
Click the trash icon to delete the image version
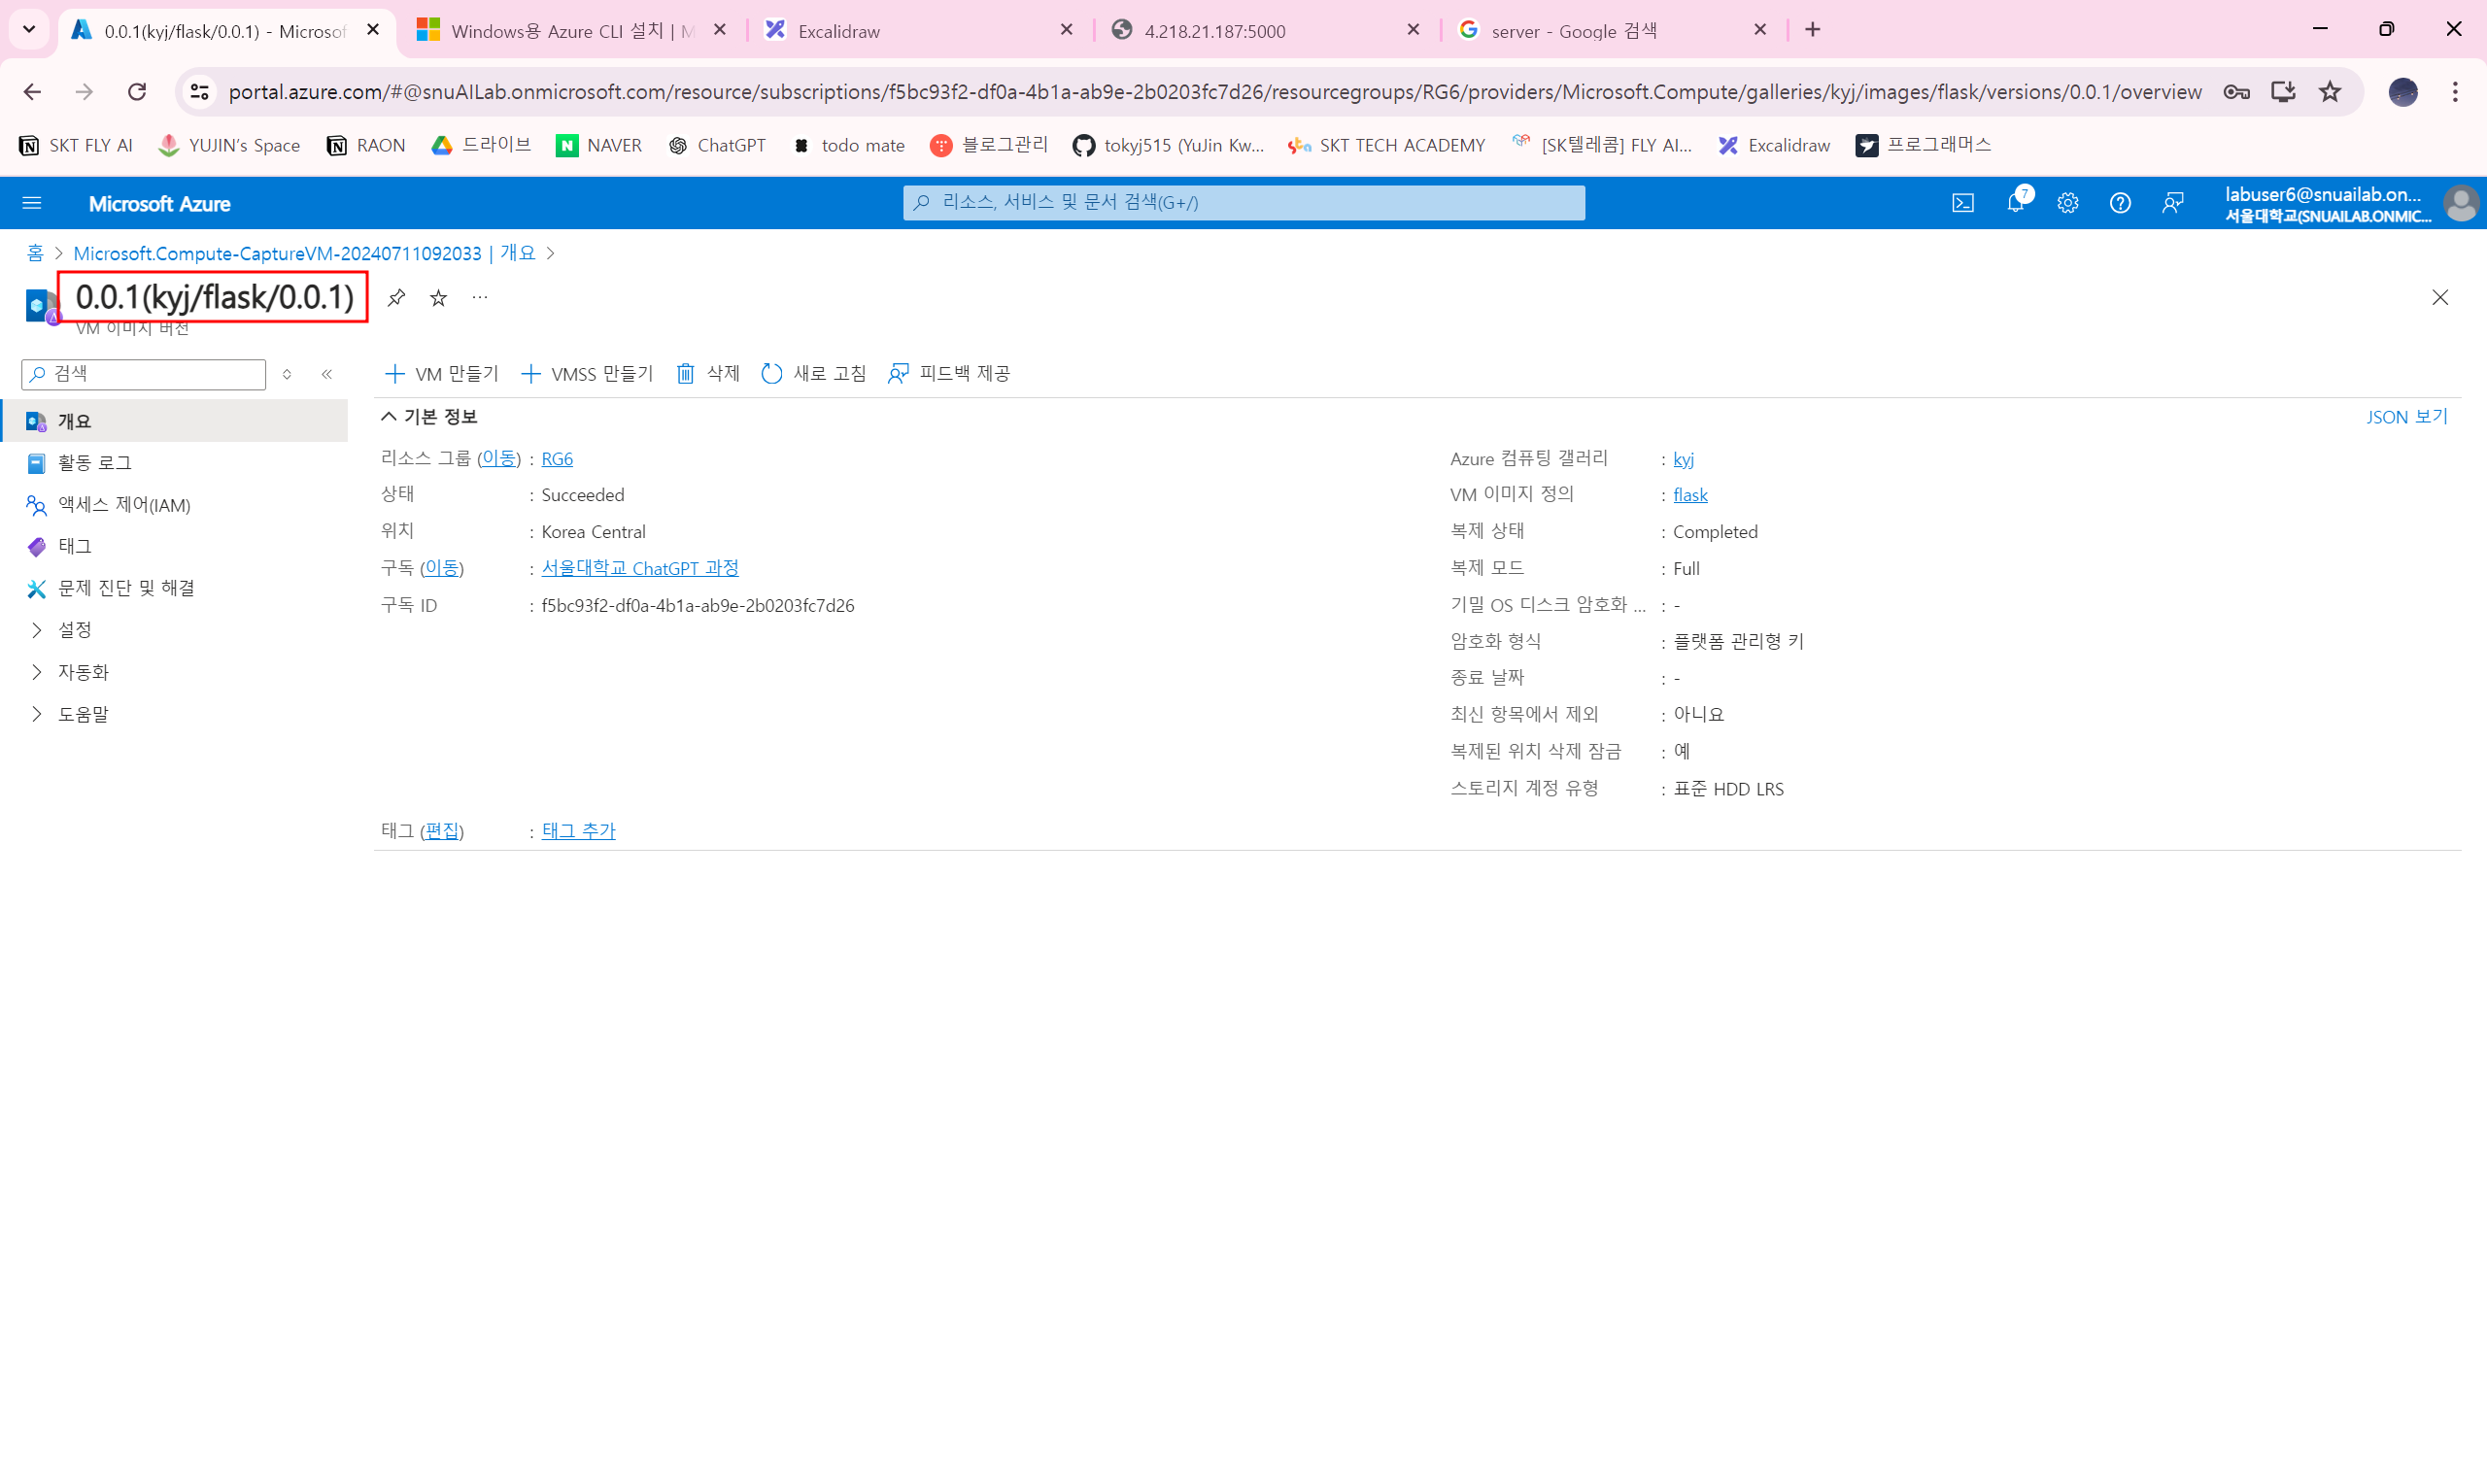point(685,374)
